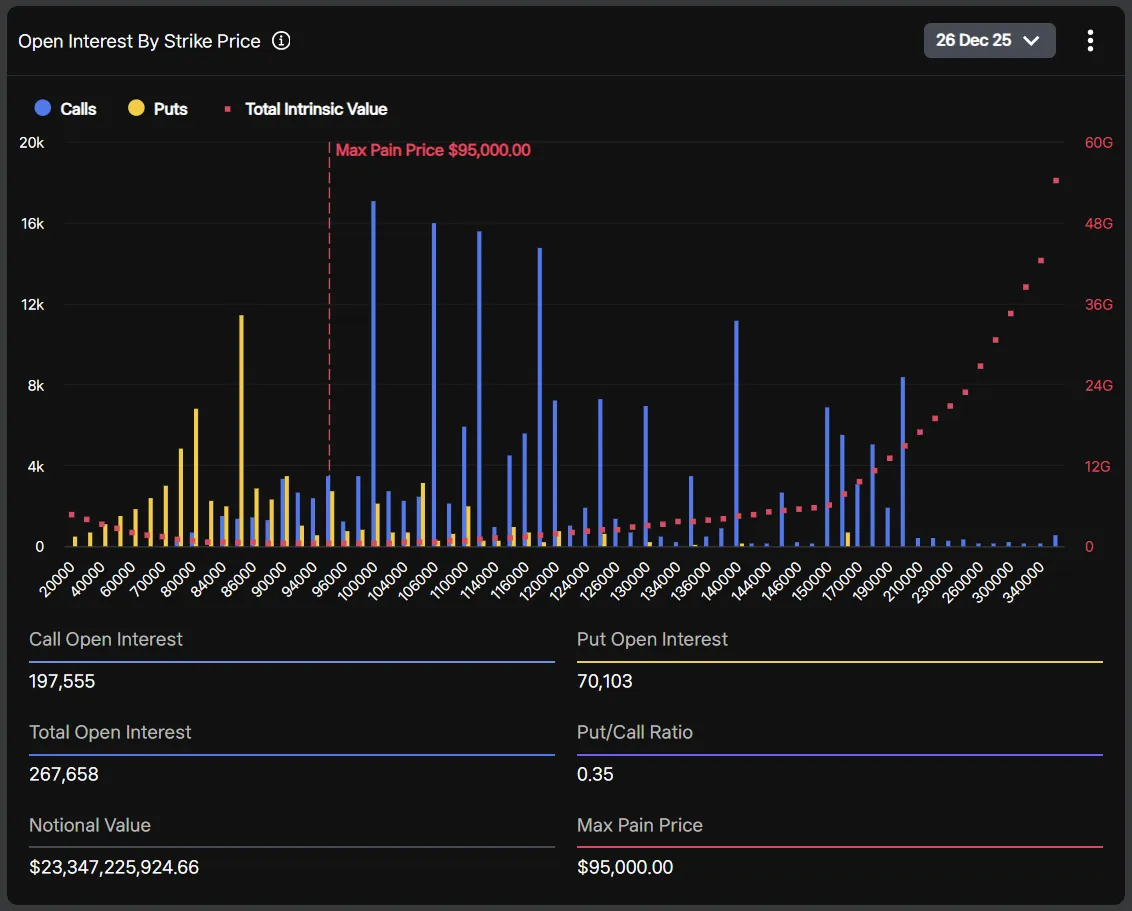Screen dimensions: 1132x911
Task: Click the Open Interest By Strike Price title
Action: [x=139, y=41]
